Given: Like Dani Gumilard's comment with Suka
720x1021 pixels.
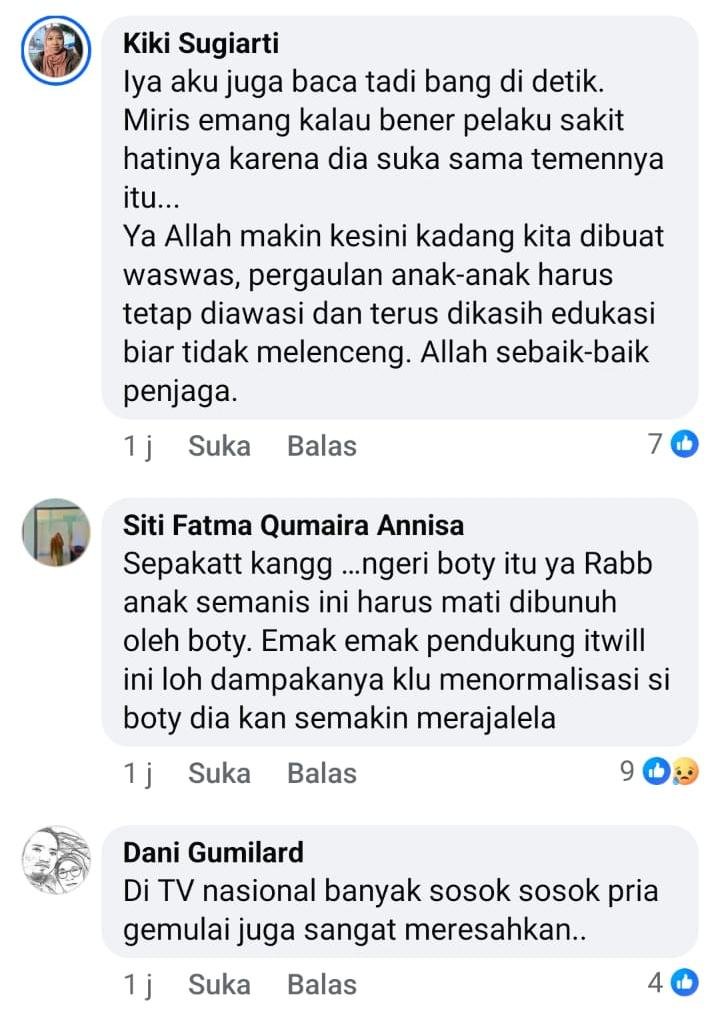Looking at the screenshot, I should pos(219,985).
